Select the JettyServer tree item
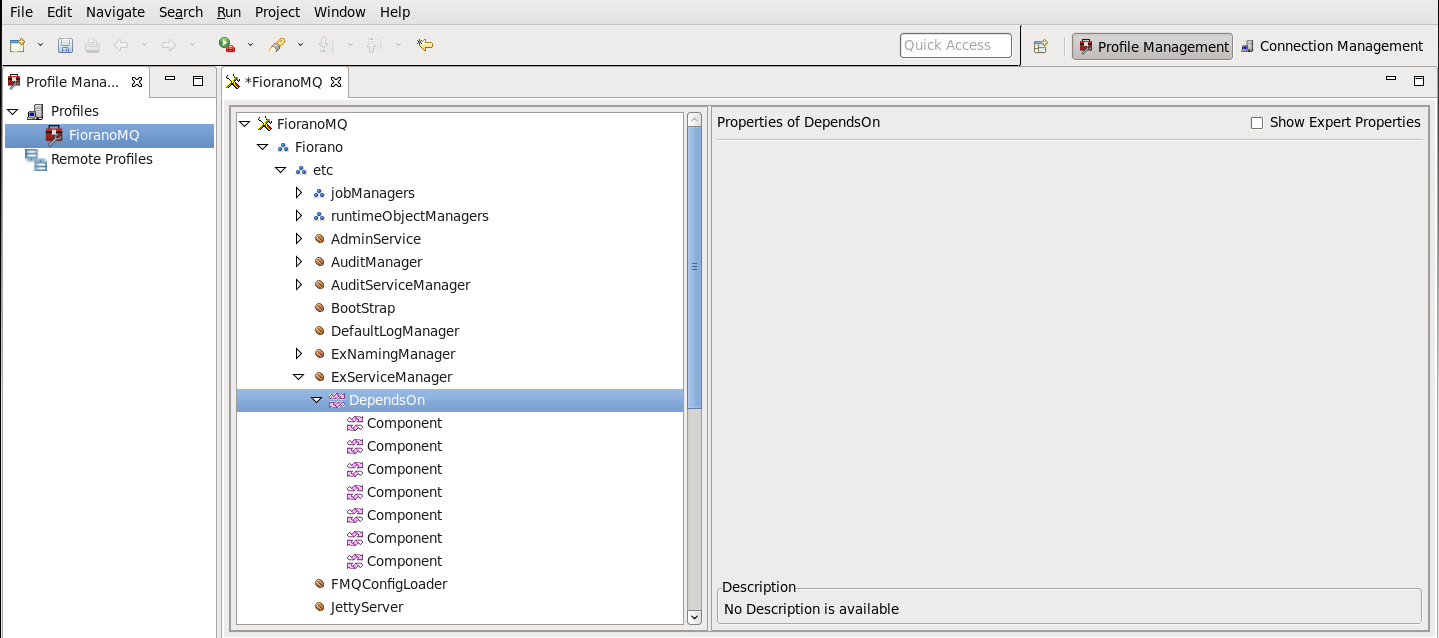1439x638 pixels. pos(367,607)
